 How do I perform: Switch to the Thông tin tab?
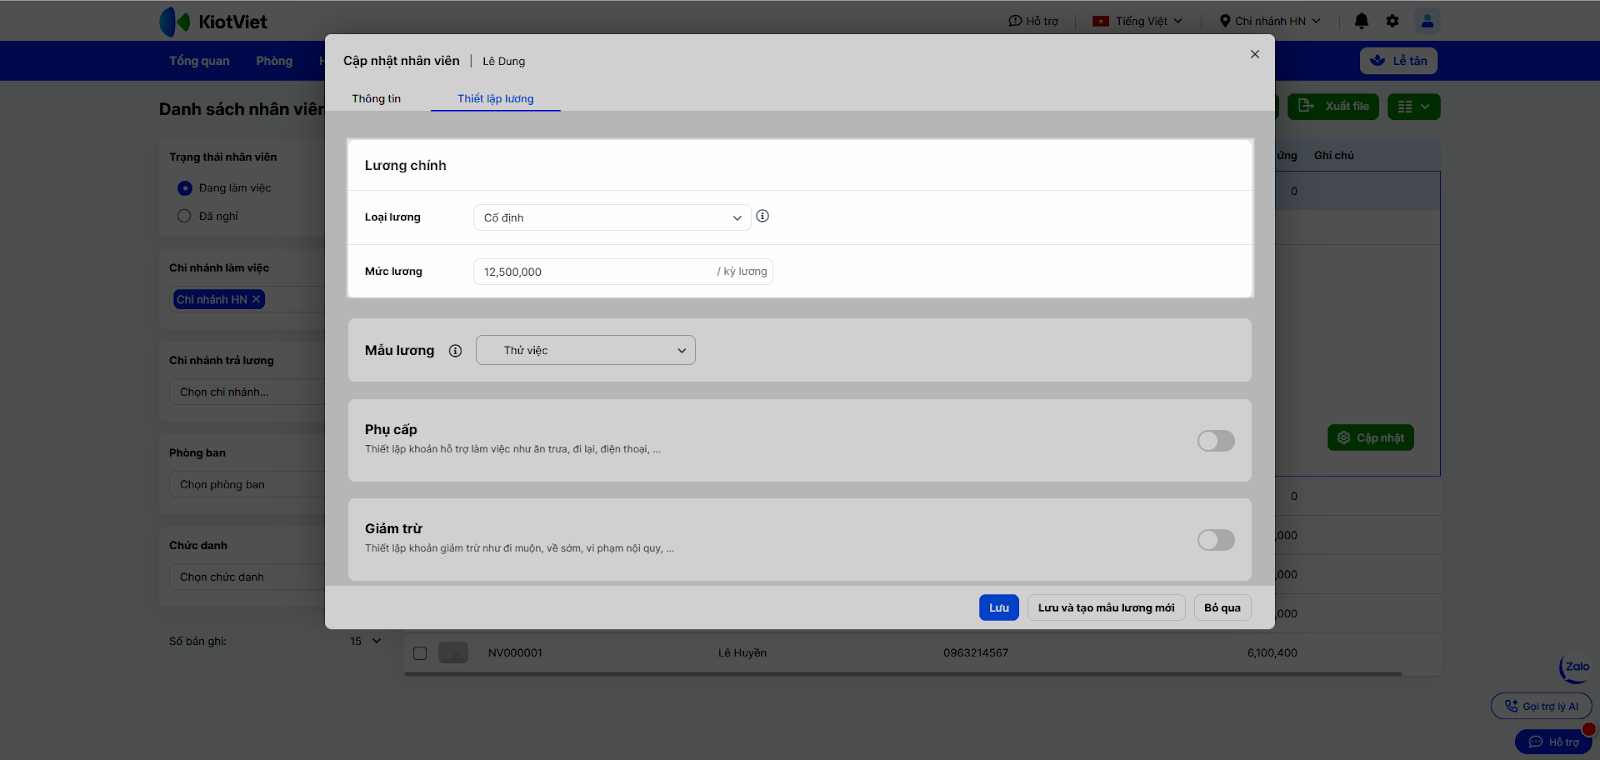point(376,99)
